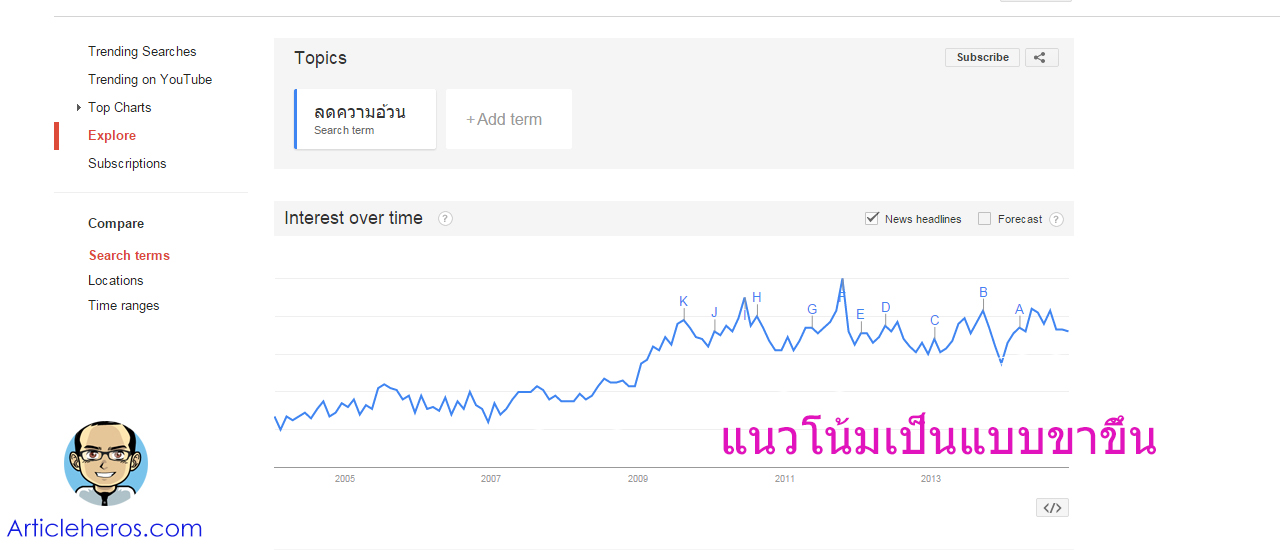Click the cartoon avatar logo
The height and width of the screenshot is (550, 1280).
pyautogui.click(x=106, y=464)
